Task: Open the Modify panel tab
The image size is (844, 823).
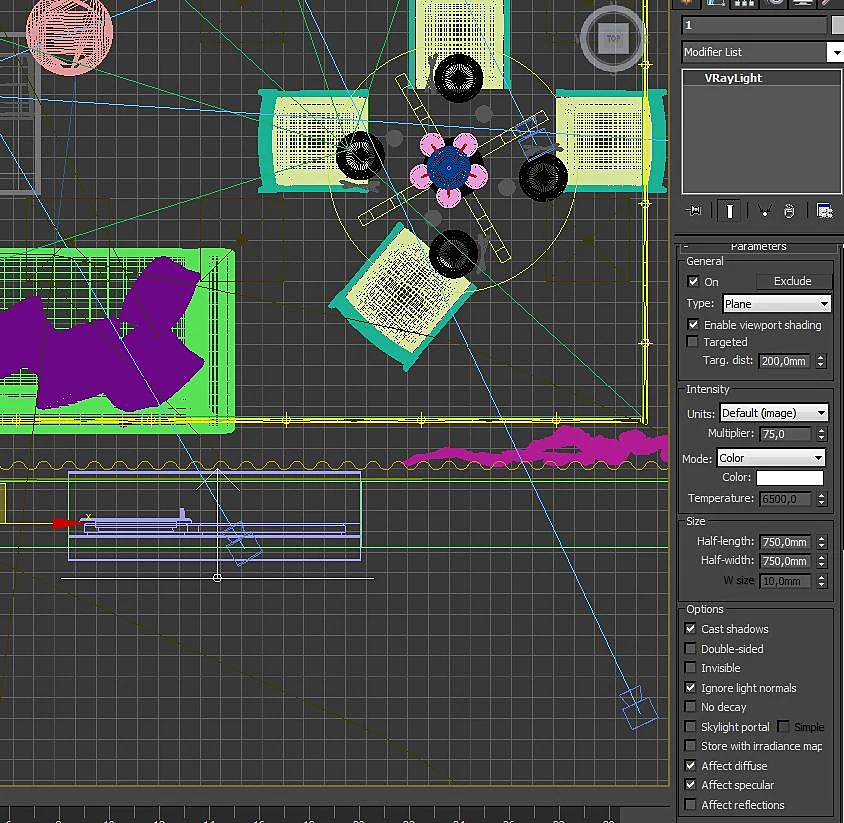Action: click(x=715, y=3)
